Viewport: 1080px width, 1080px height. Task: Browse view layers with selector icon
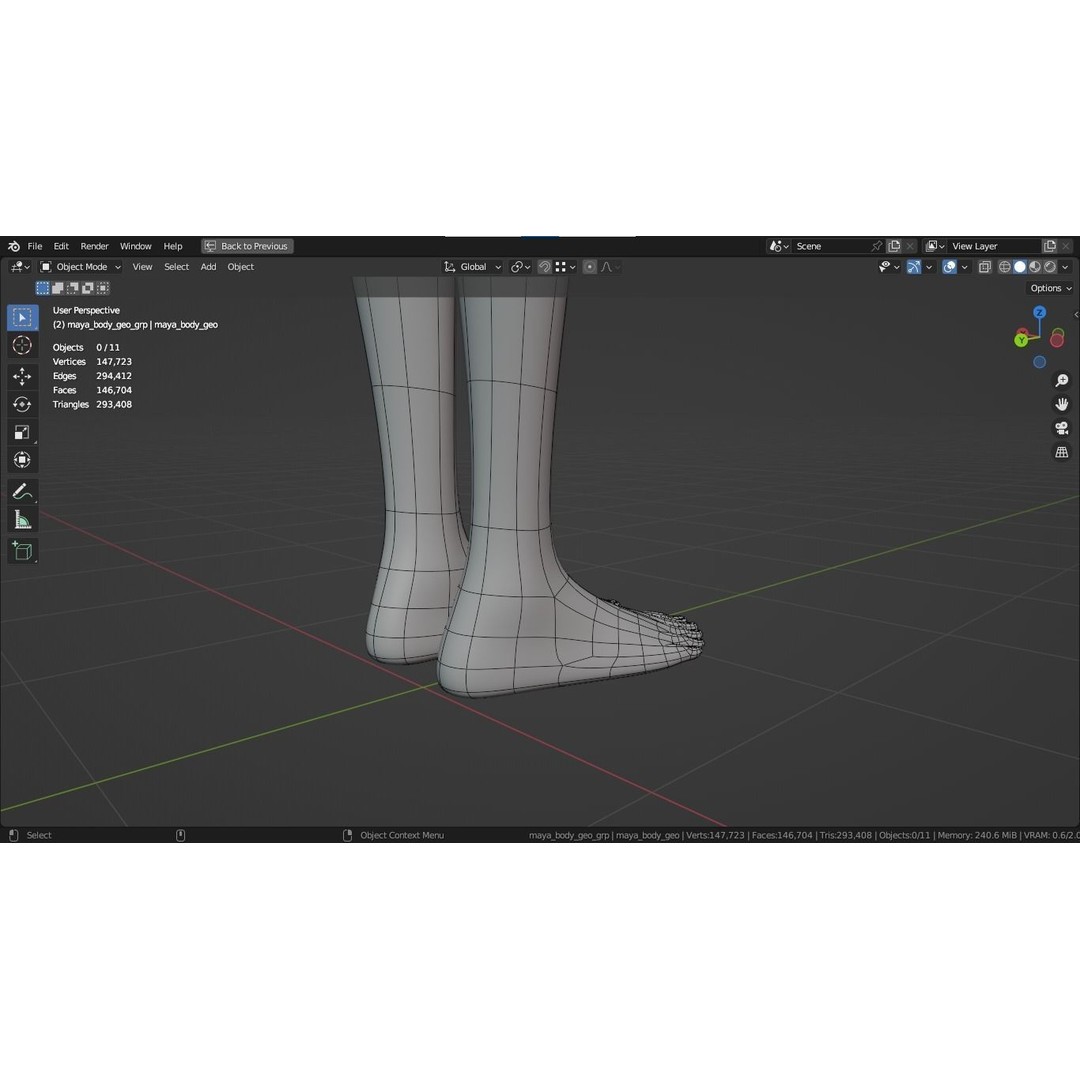tap(935, 246)
